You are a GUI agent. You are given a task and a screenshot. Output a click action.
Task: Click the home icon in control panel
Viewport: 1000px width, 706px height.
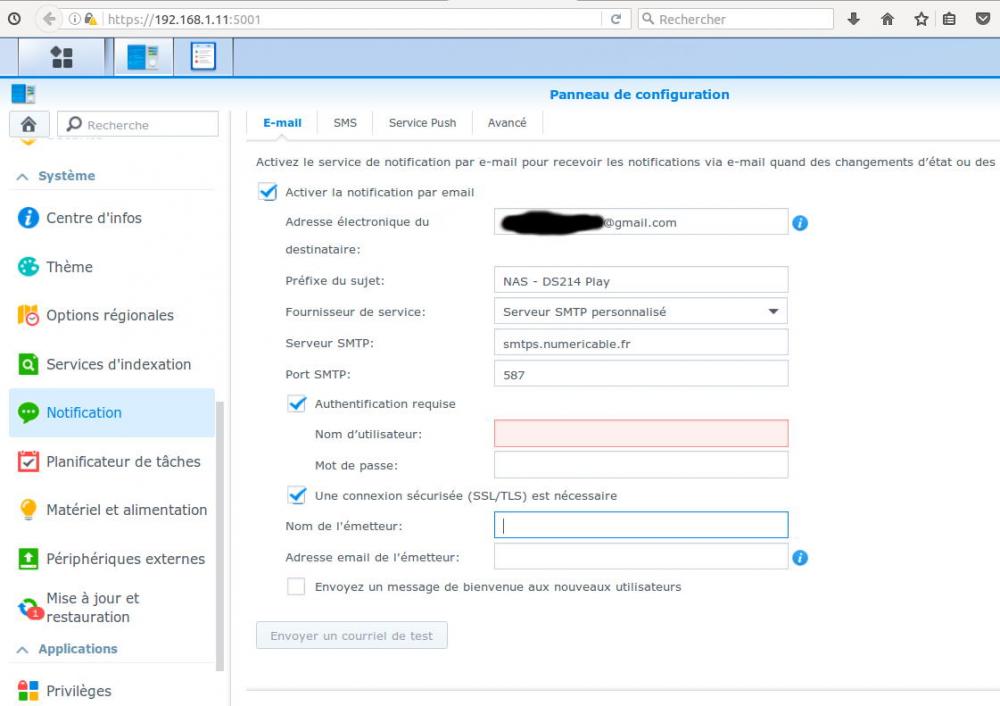click(29, 124)
